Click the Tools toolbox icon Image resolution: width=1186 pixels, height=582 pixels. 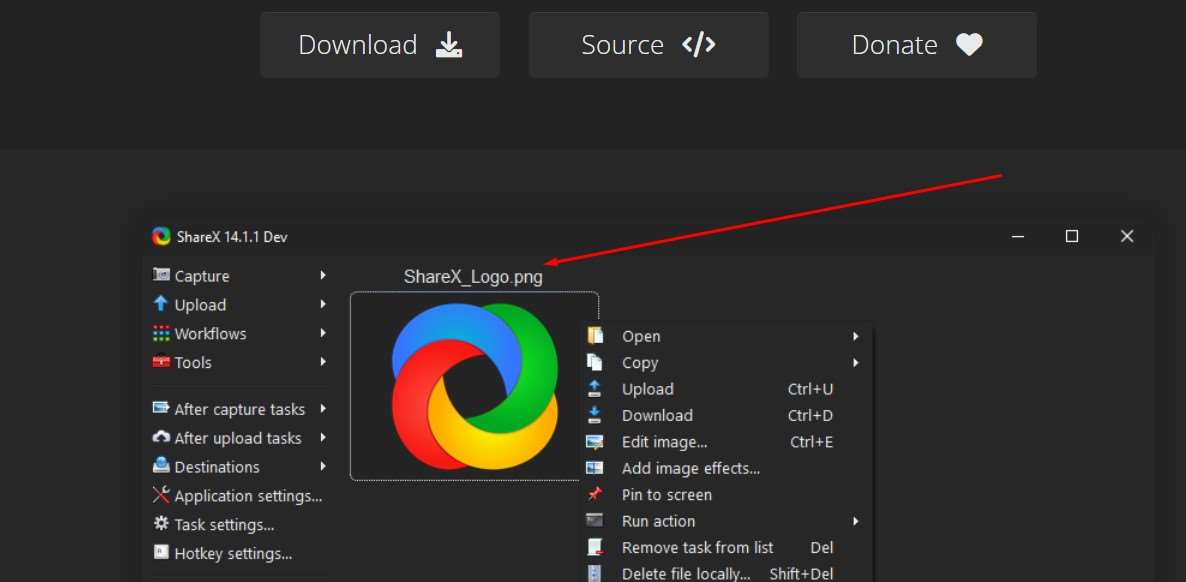[160, 362]
